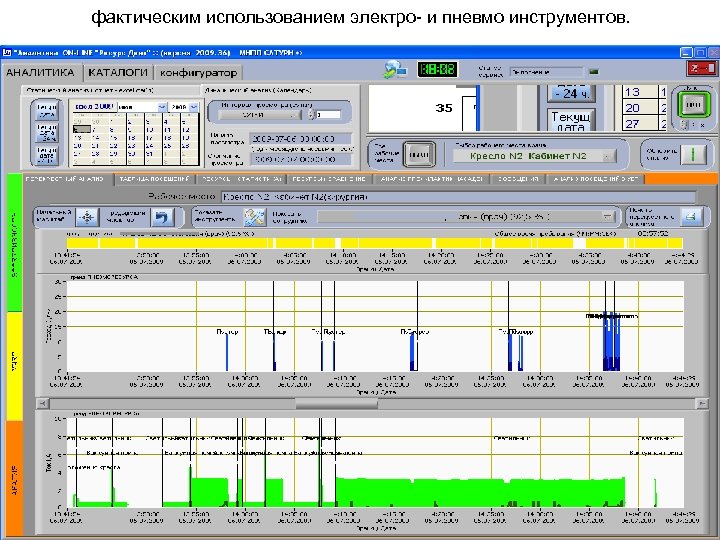Open the viewing interval dropdown
This screenshot has width=720, height=540.
click(259, 115)
